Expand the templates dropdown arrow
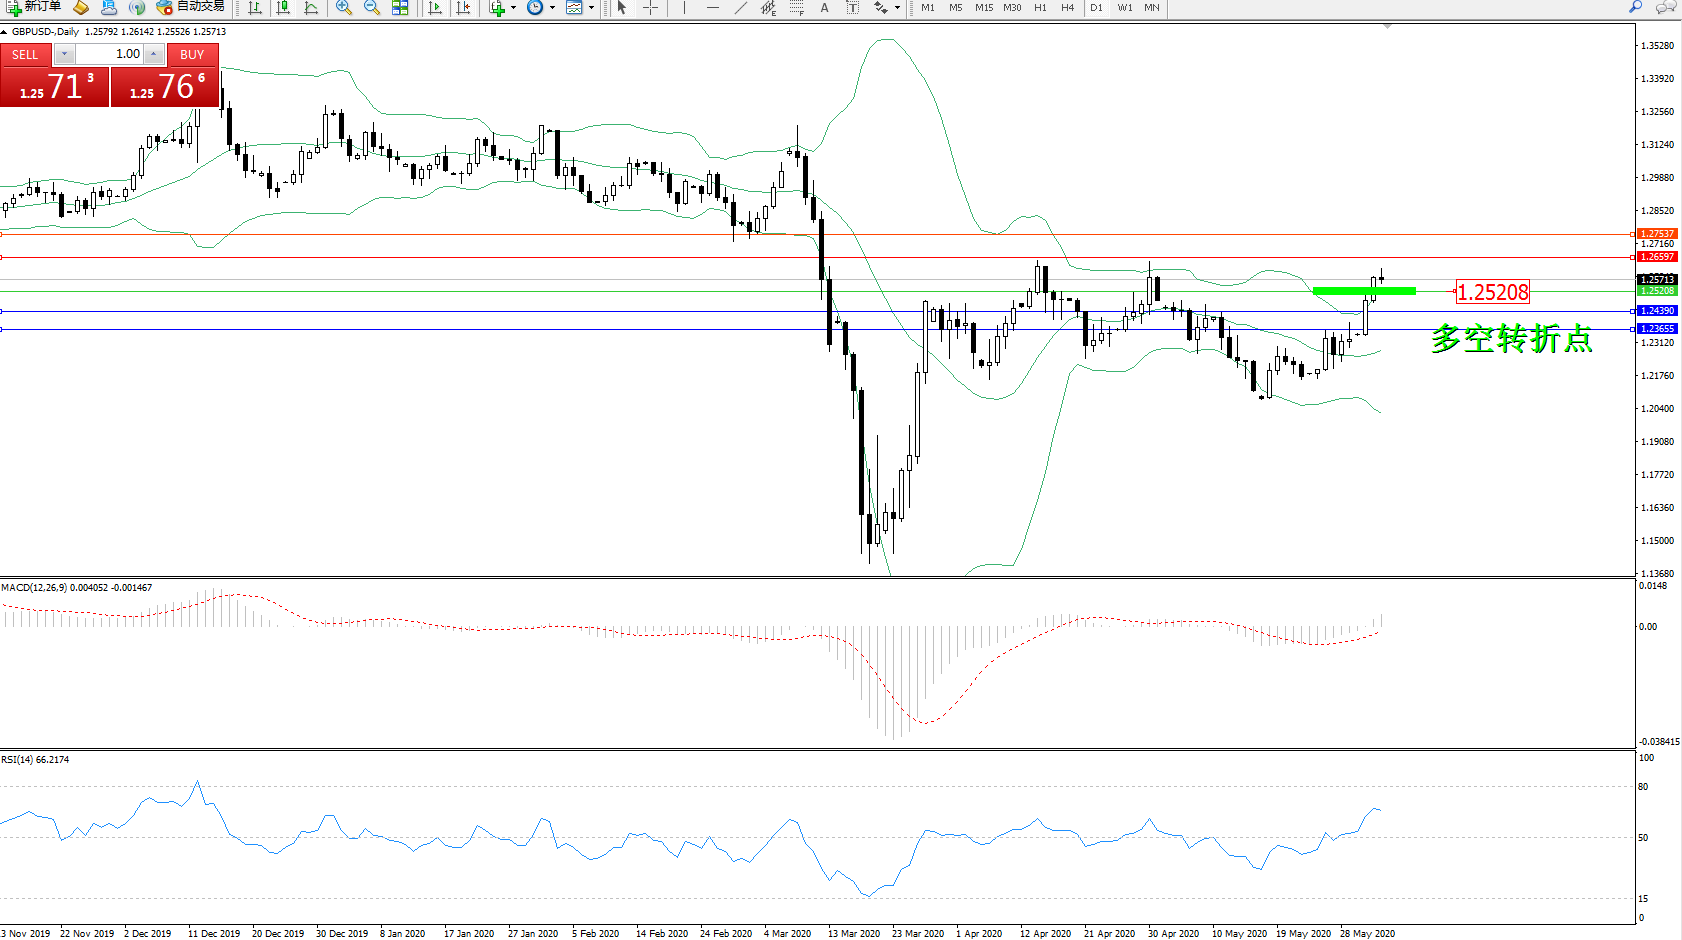 (x=591, y=7)
